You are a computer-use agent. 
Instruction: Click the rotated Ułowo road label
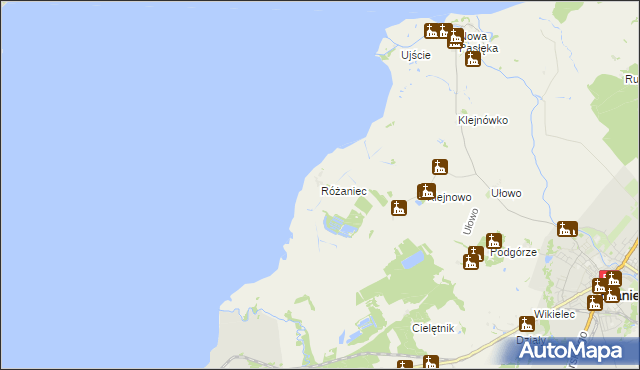470,222
